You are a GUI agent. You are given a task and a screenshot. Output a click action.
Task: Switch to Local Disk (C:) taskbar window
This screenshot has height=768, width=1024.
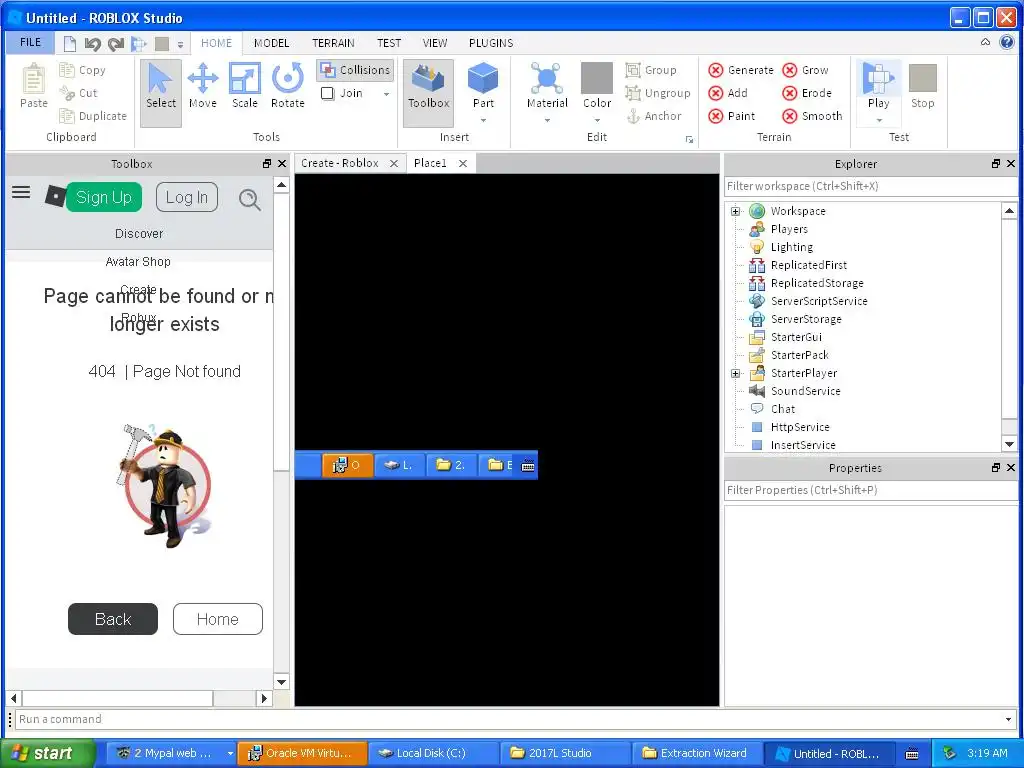(x=432, y=753)
